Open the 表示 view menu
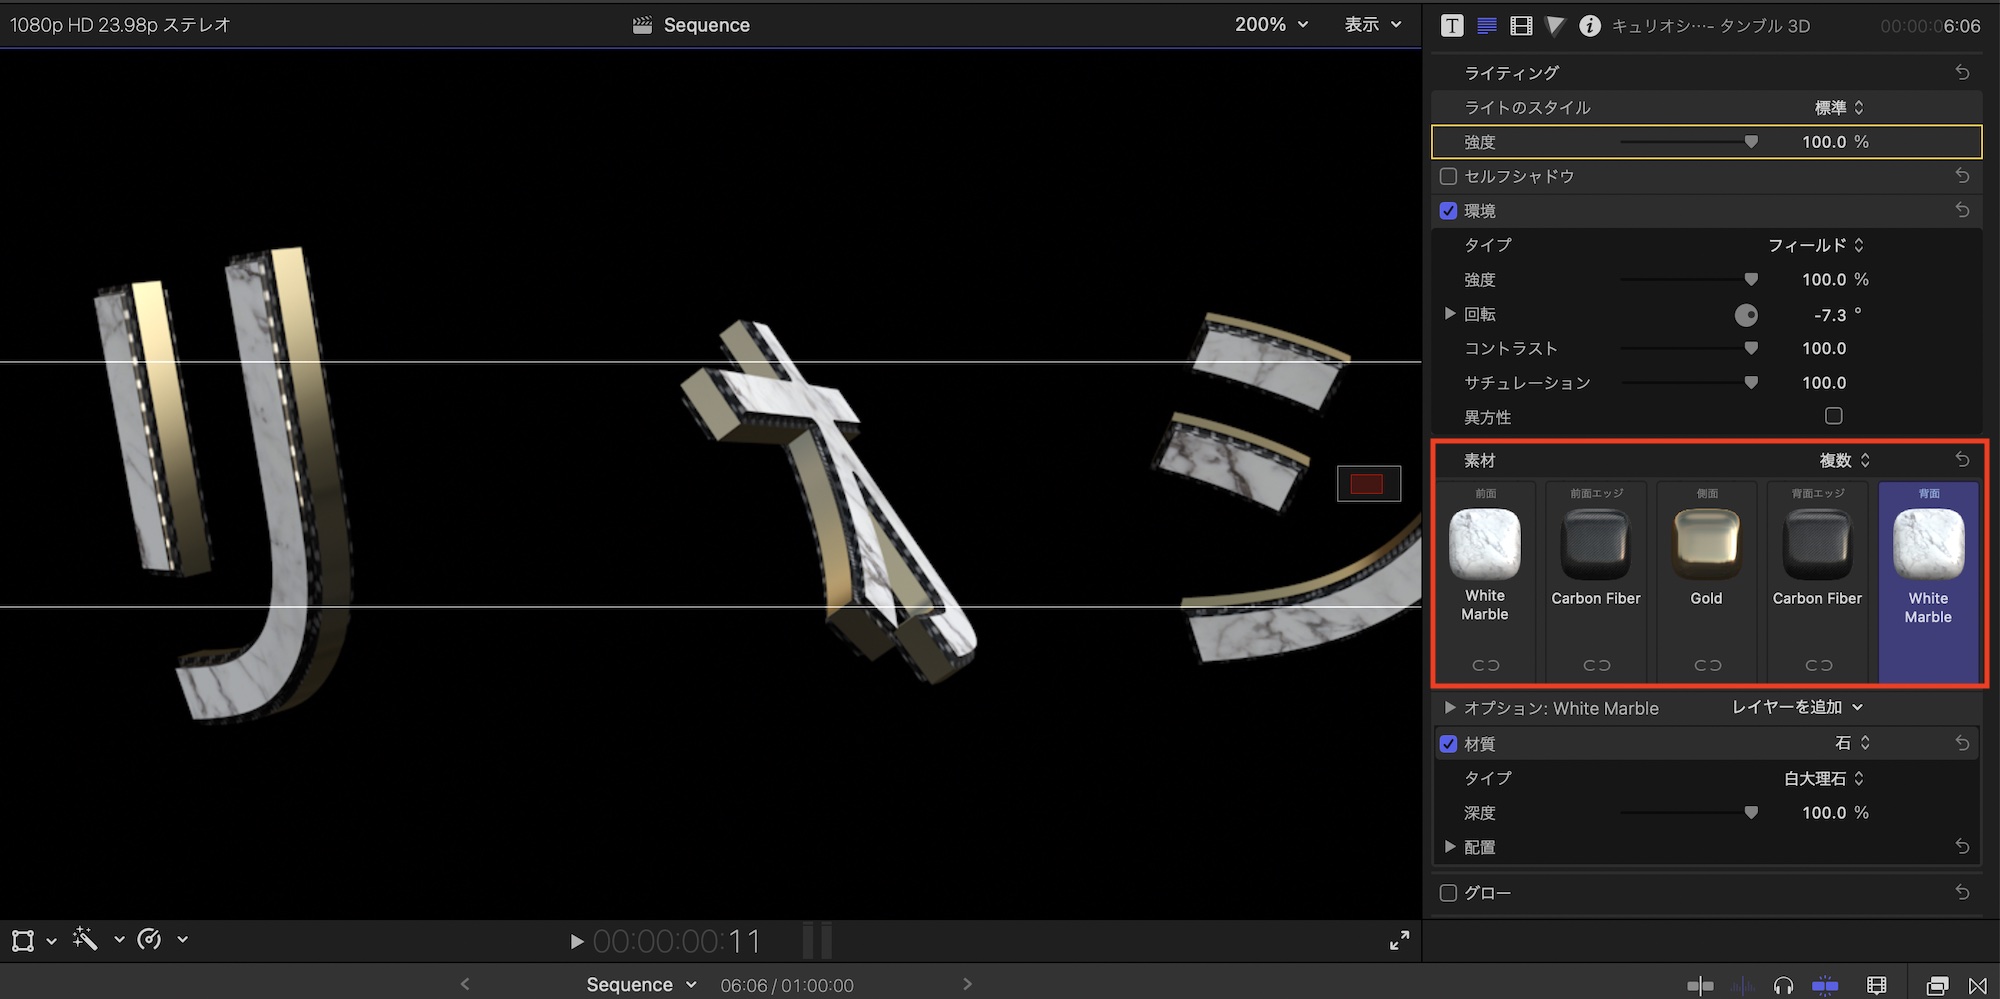 pos(1372,25)
